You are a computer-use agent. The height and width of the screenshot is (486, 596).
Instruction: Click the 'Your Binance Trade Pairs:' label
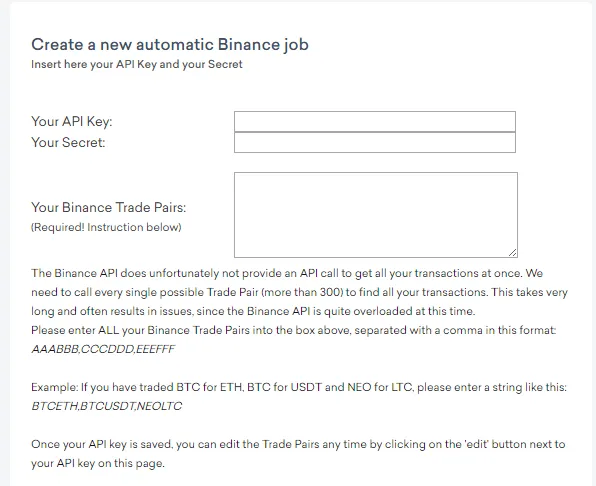click(109, 207)
